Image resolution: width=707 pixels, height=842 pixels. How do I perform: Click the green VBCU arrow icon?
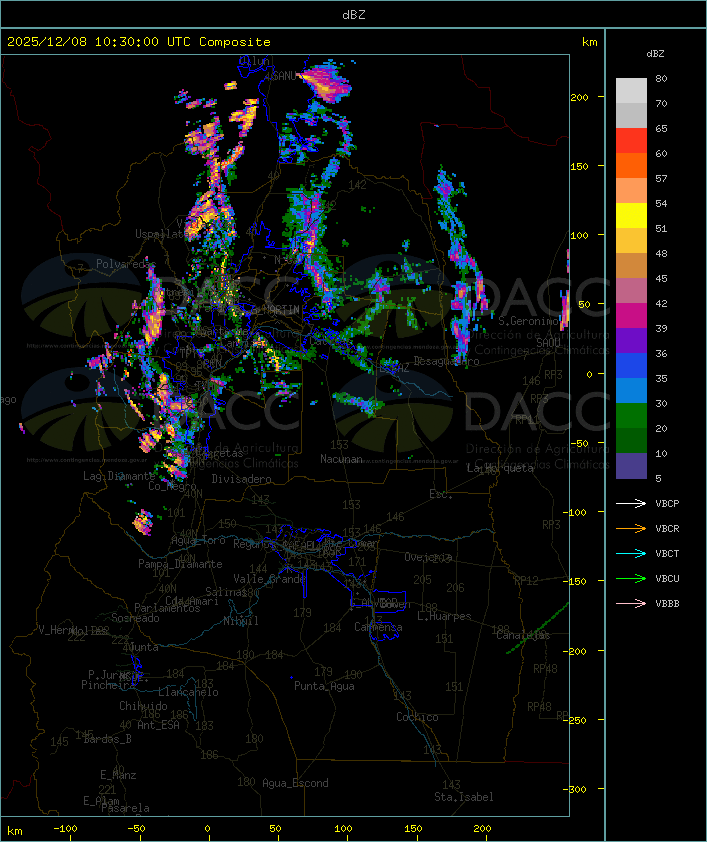click(x=631, y=578)
